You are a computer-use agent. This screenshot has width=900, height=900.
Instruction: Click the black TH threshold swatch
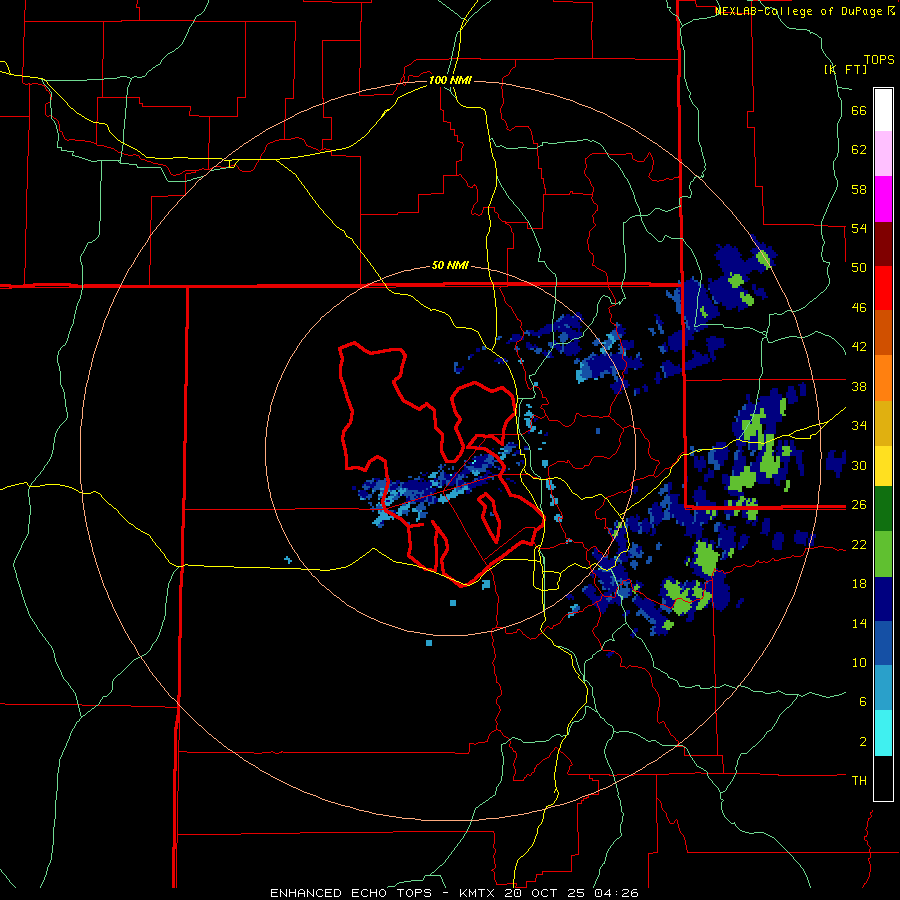883,778
